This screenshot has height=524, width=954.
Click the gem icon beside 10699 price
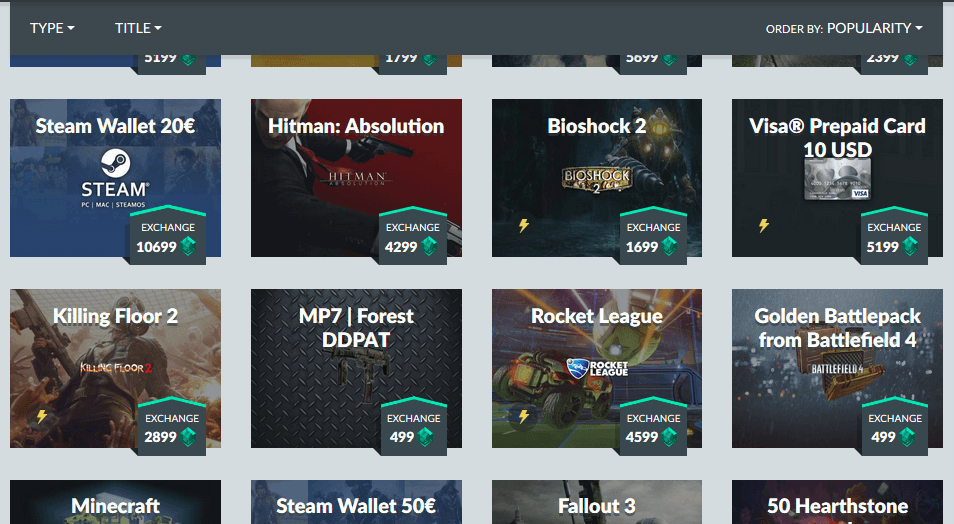pos(188,246)
